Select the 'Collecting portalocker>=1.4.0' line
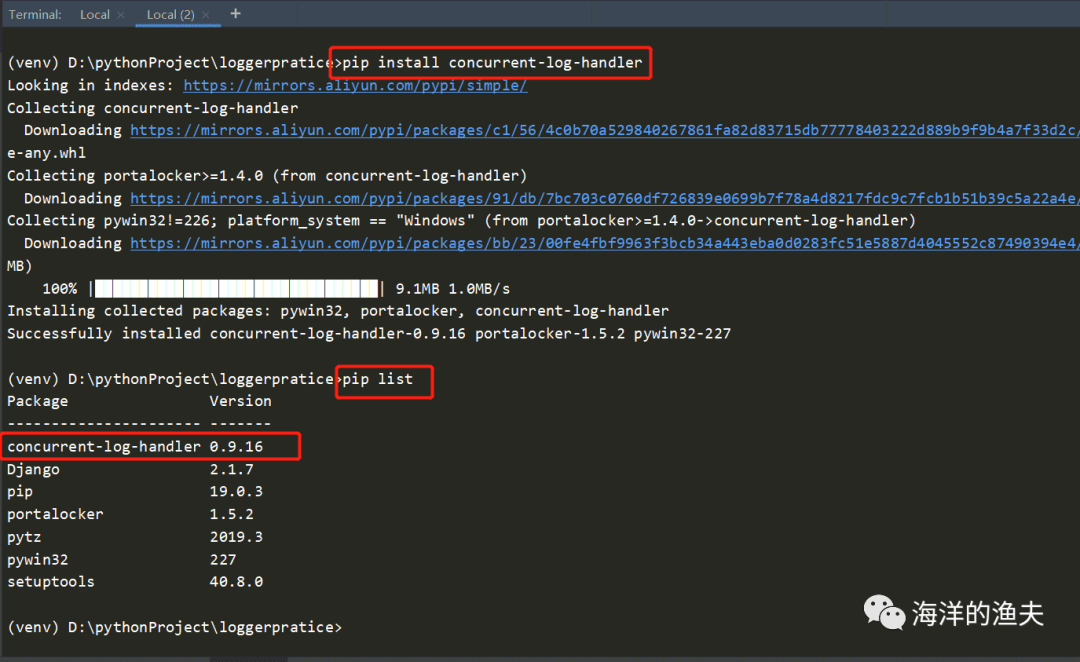Image resolution: width=1080 pixels, height=662 pixels. click(267, 176)
